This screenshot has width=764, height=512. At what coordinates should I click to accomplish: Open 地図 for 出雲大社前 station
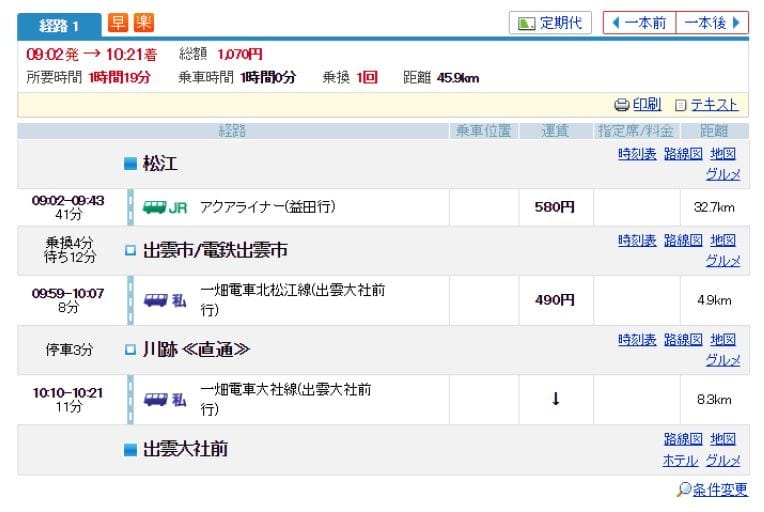click(x=723, y=439)
